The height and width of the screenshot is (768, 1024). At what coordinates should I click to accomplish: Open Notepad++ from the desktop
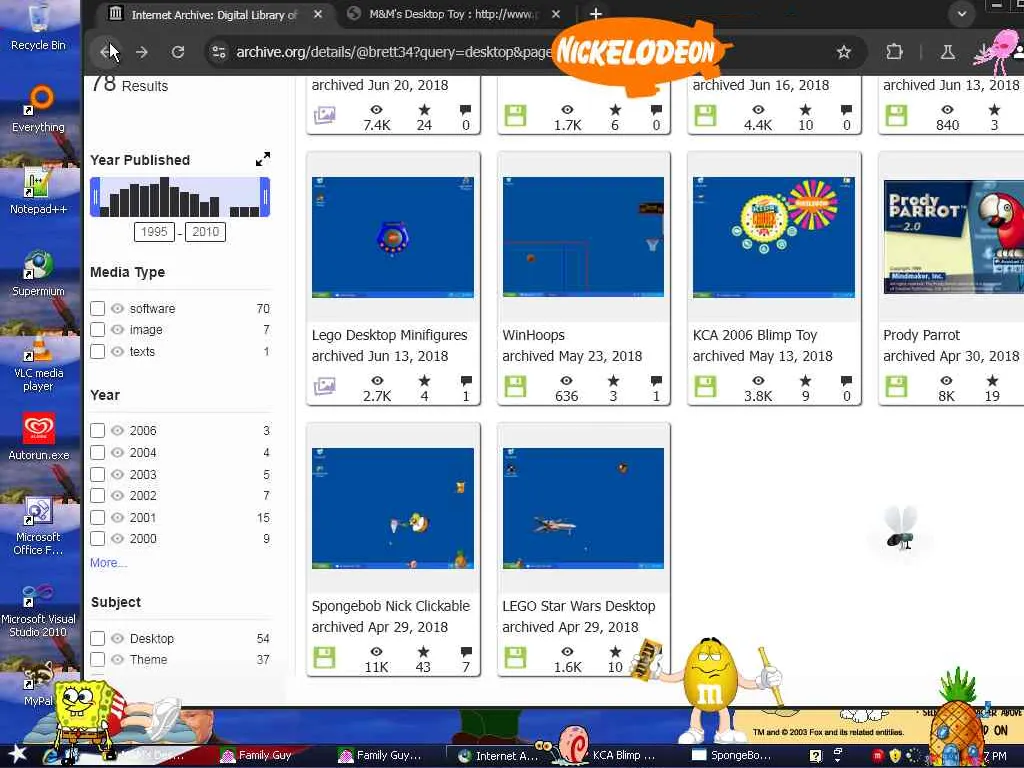[38, 191]
